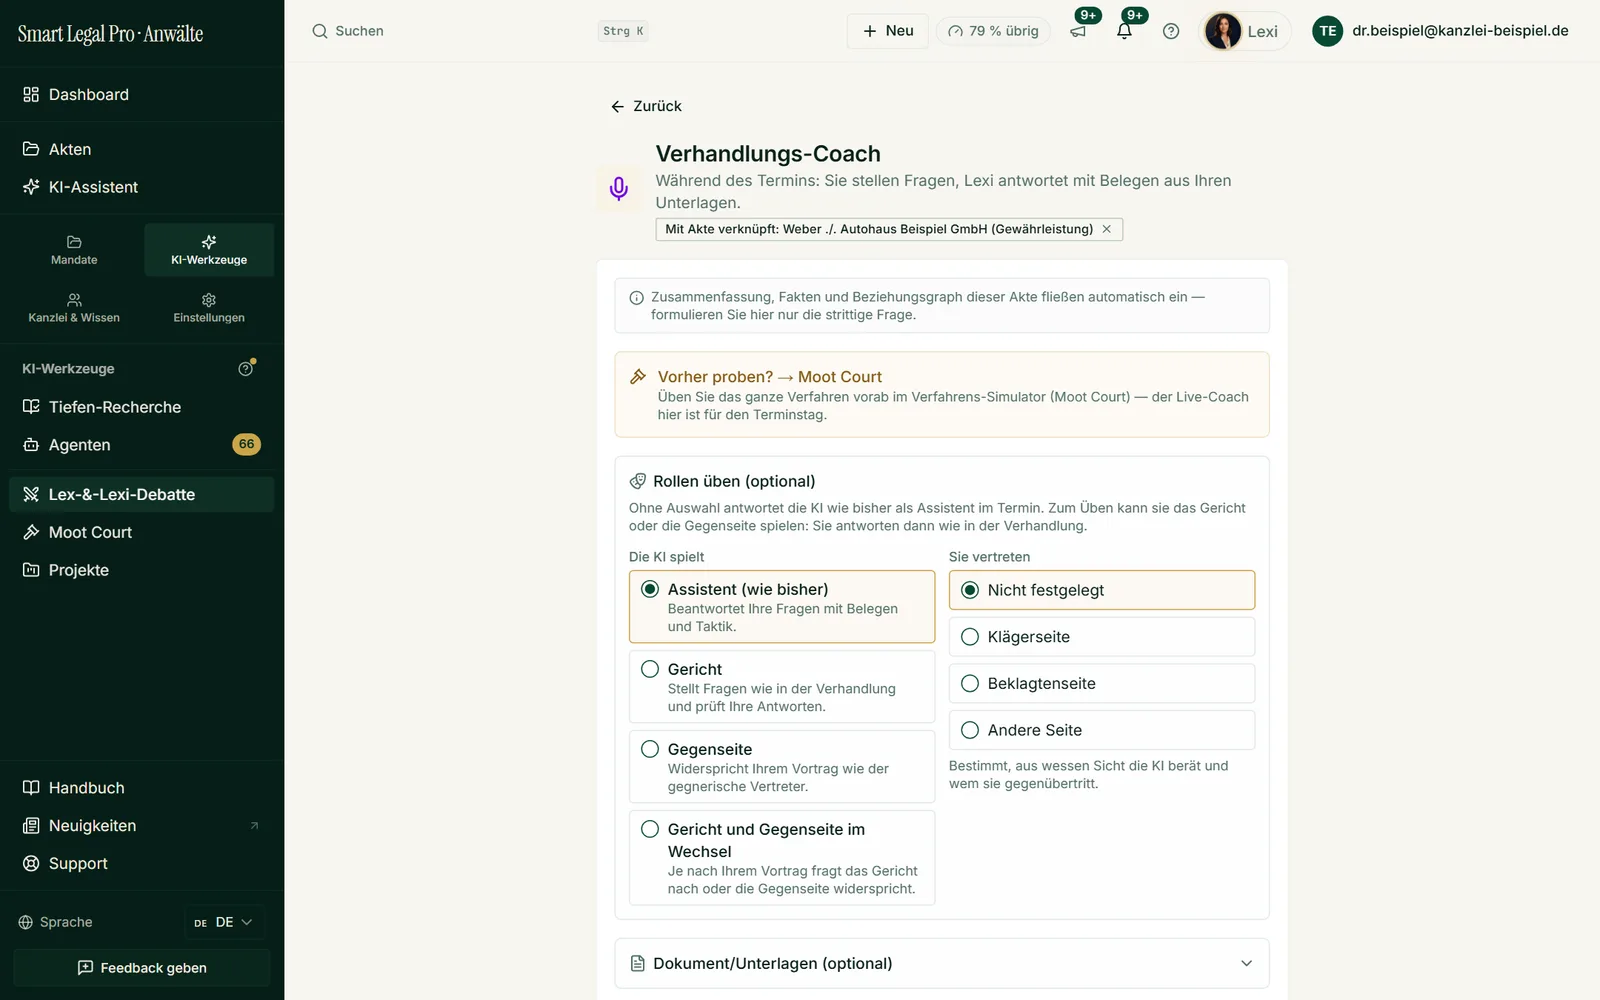Image resolution: width=1600 pixels, height=1000 pixels.
Task: Select Andere Seite option
Action: point(1102,730)
